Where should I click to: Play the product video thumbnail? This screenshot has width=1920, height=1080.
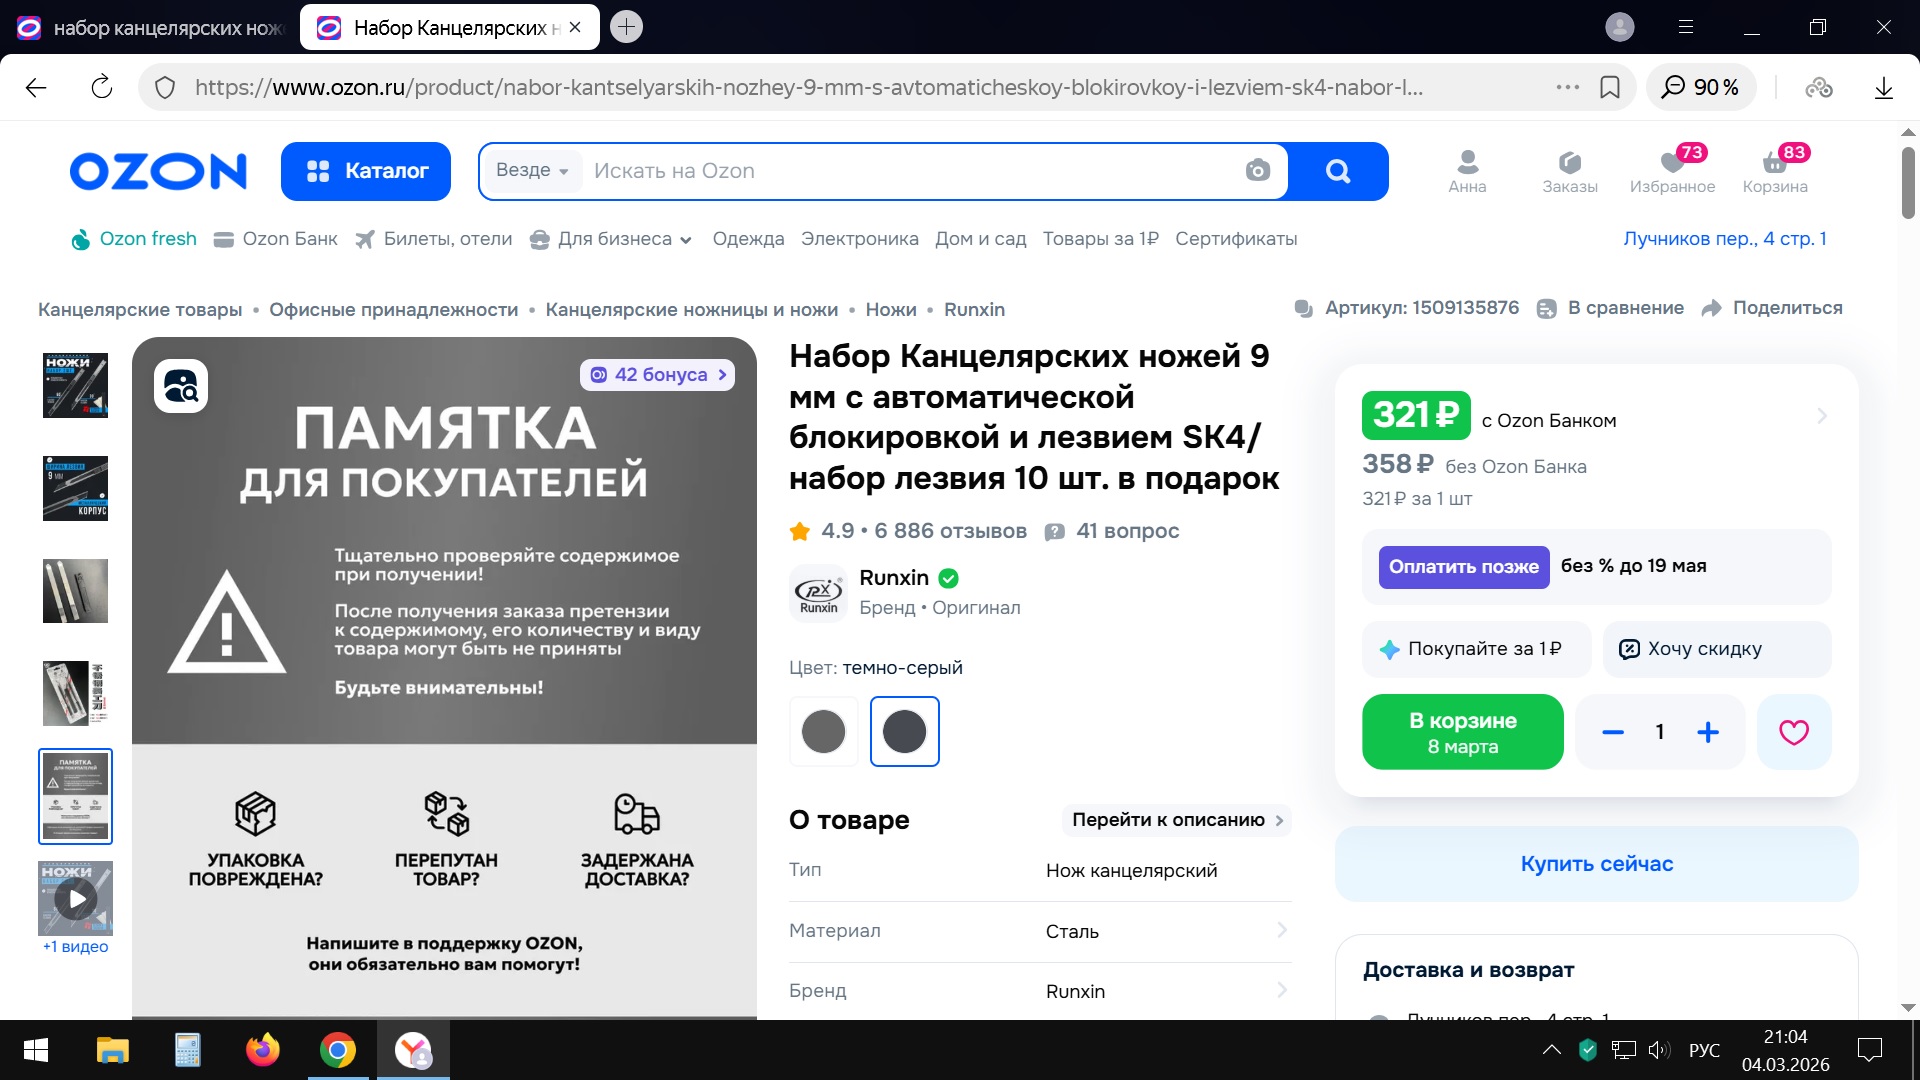click(76, 899)
